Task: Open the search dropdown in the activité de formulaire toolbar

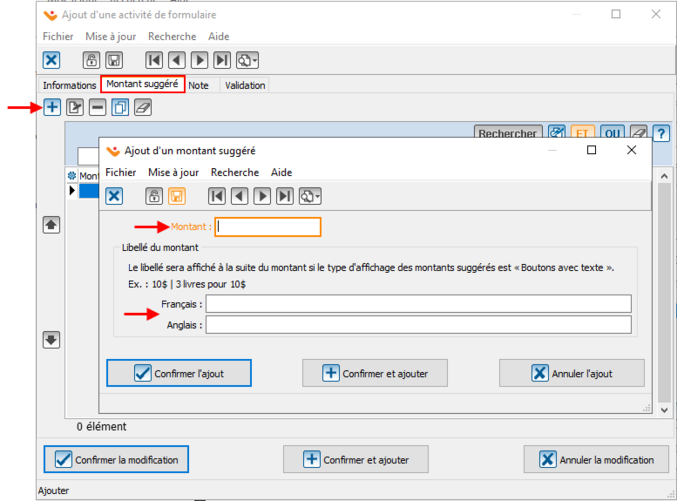Action: click(248, 60)
